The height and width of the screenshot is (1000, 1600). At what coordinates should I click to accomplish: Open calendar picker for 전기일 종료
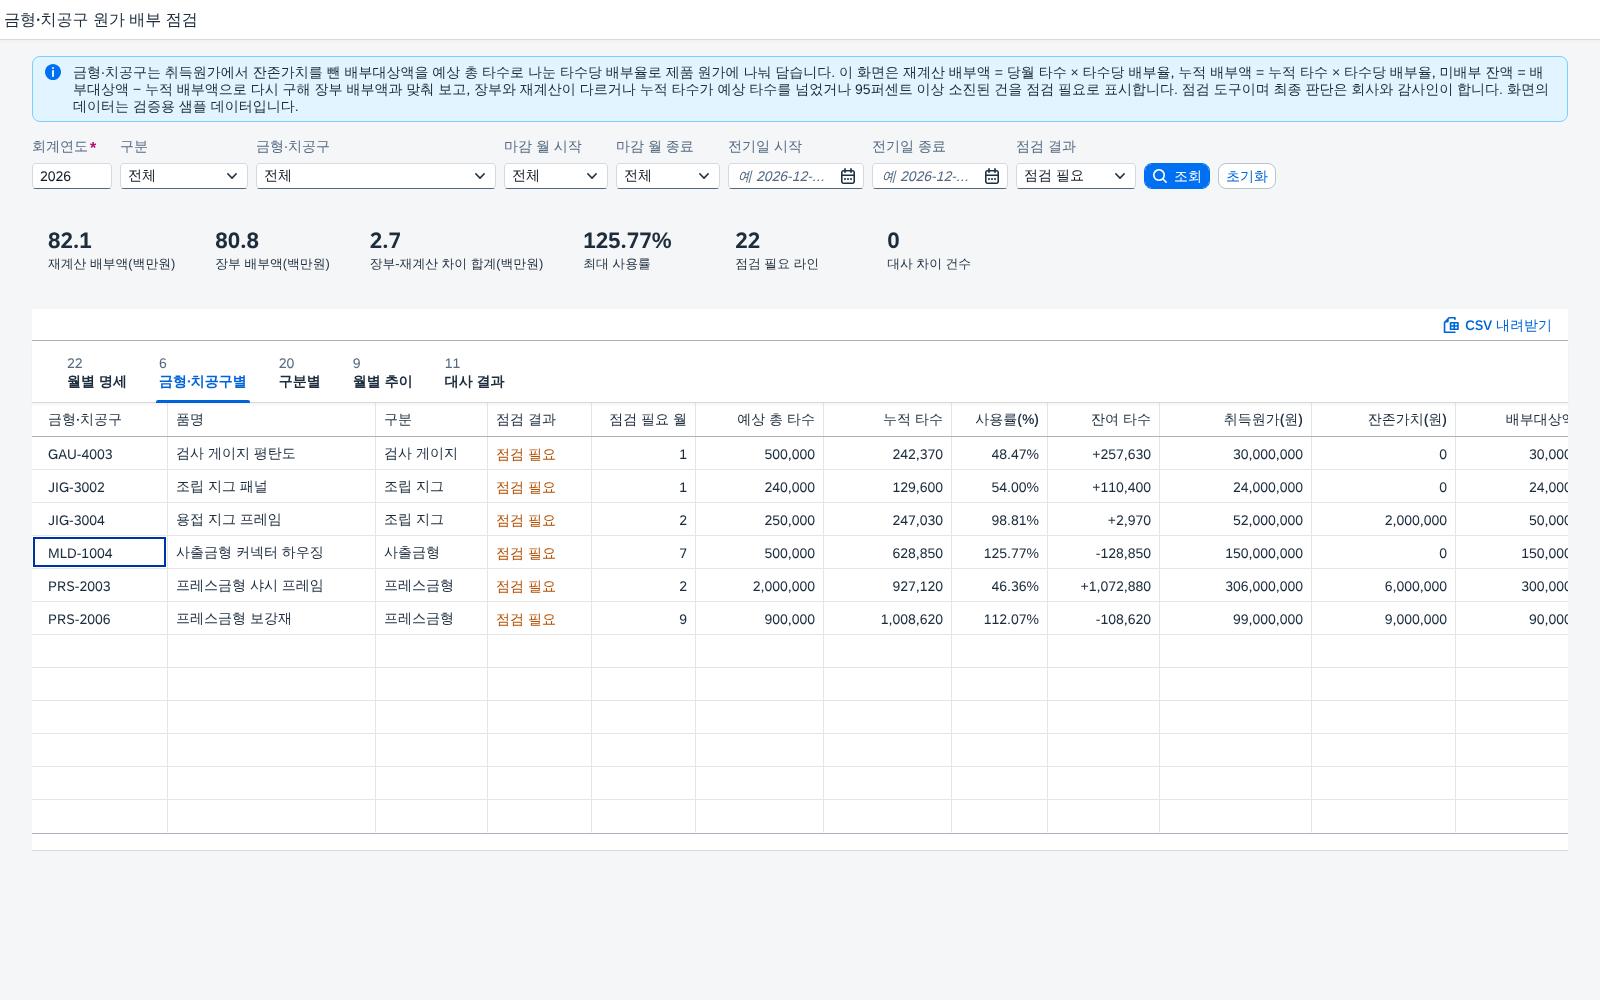[992, 176]
